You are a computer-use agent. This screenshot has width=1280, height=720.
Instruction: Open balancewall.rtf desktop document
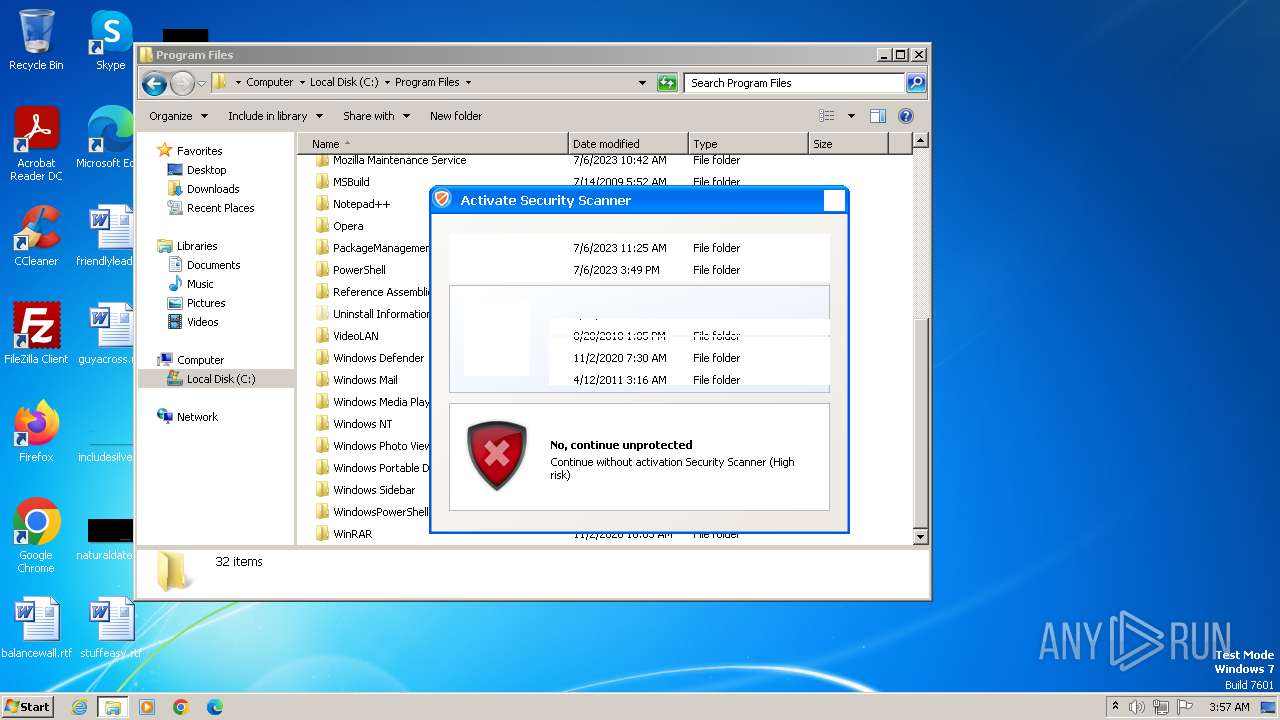pos(36,628)
